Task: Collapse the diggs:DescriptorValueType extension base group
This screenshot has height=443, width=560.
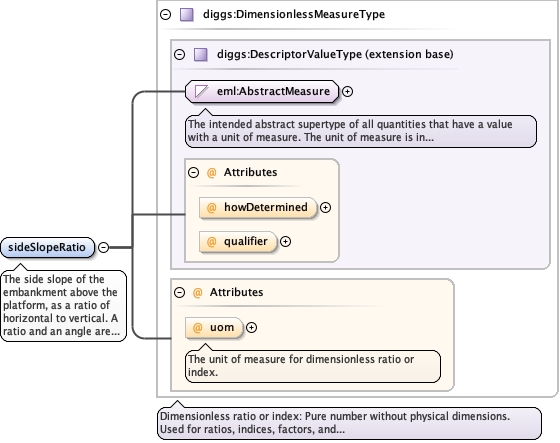Action: coord(179,55)
